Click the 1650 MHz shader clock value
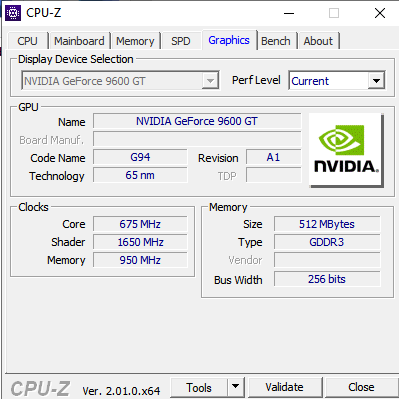The height and width of the screenshot is (399, 399). tap(140, 242)
